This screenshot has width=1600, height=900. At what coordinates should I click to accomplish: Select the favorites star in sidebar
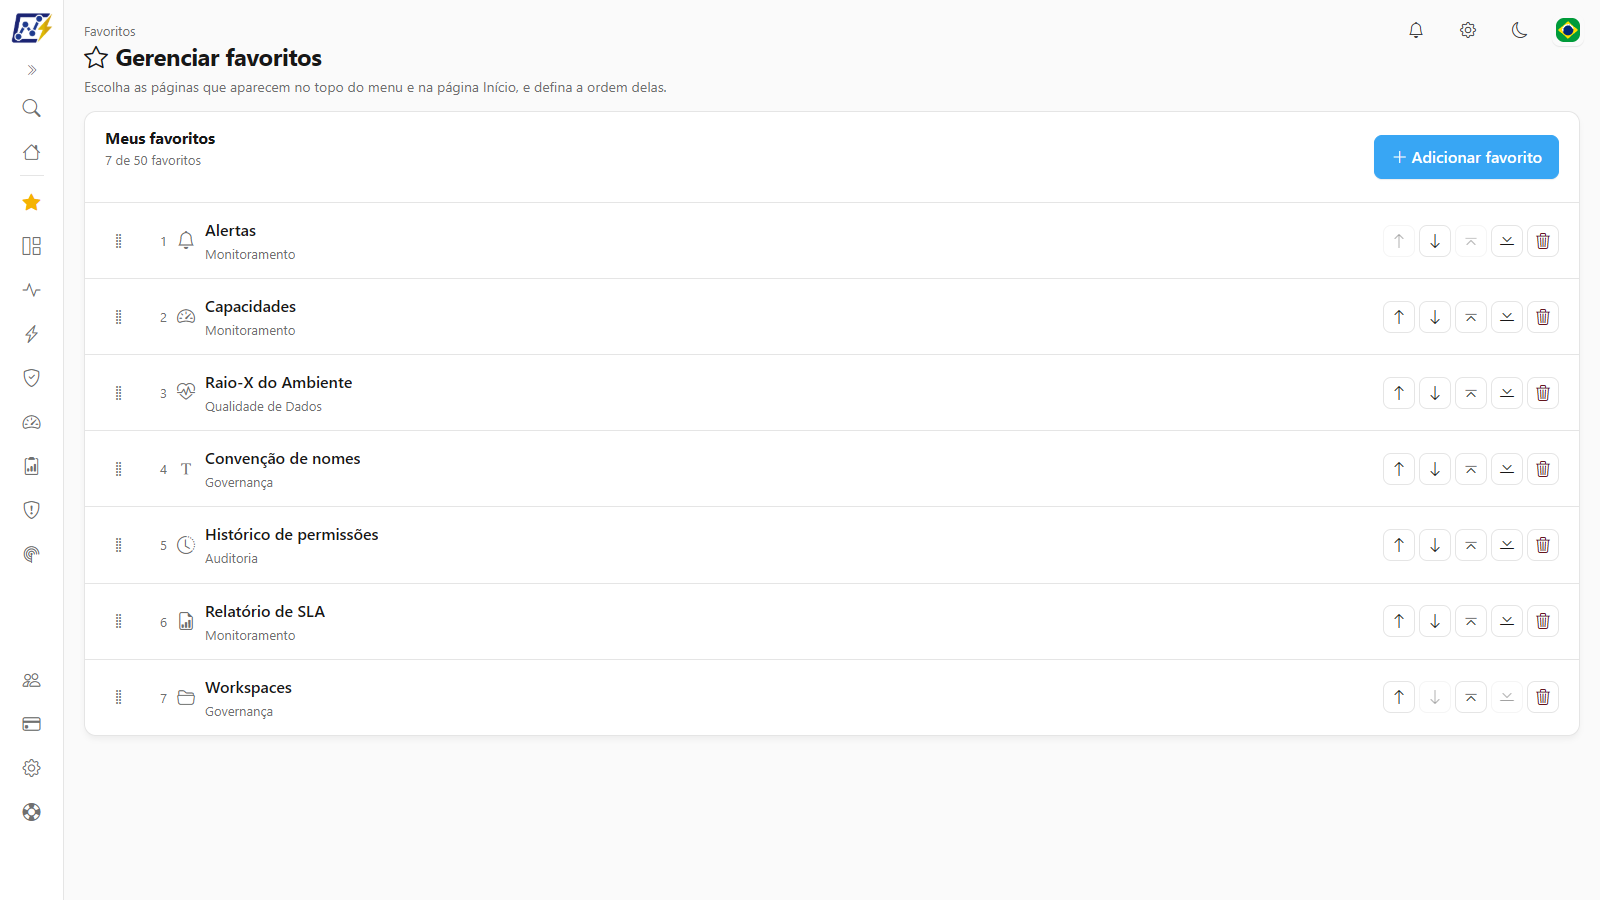(32, 202)
